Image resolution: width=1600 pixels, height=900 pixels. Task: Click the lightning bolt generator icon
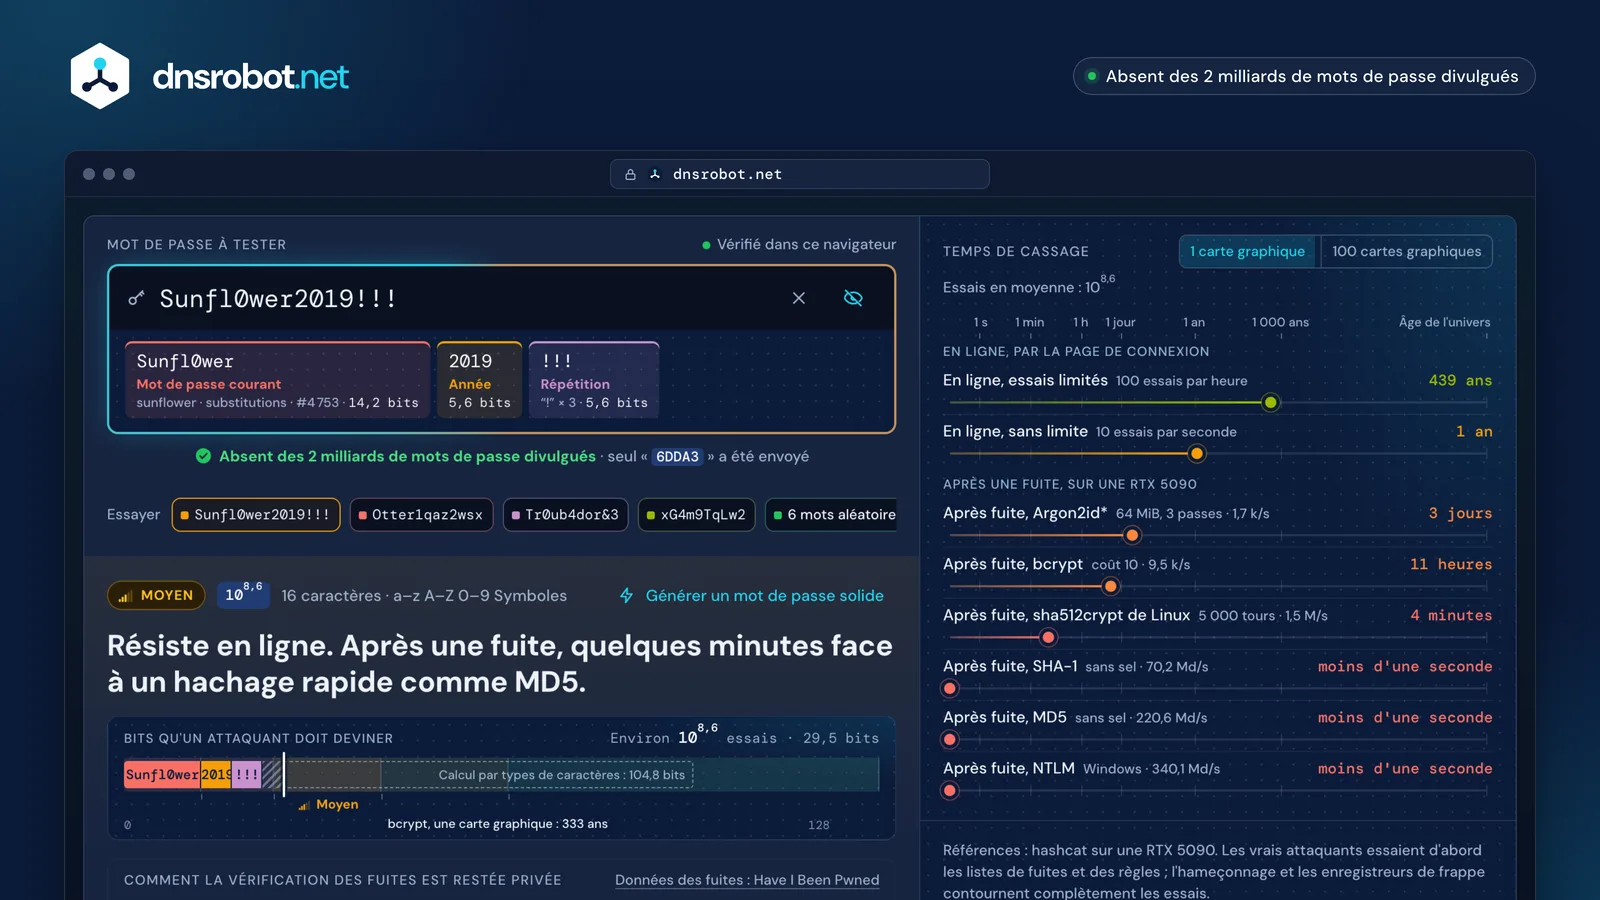pyautogui.click(x=626, y=595)
